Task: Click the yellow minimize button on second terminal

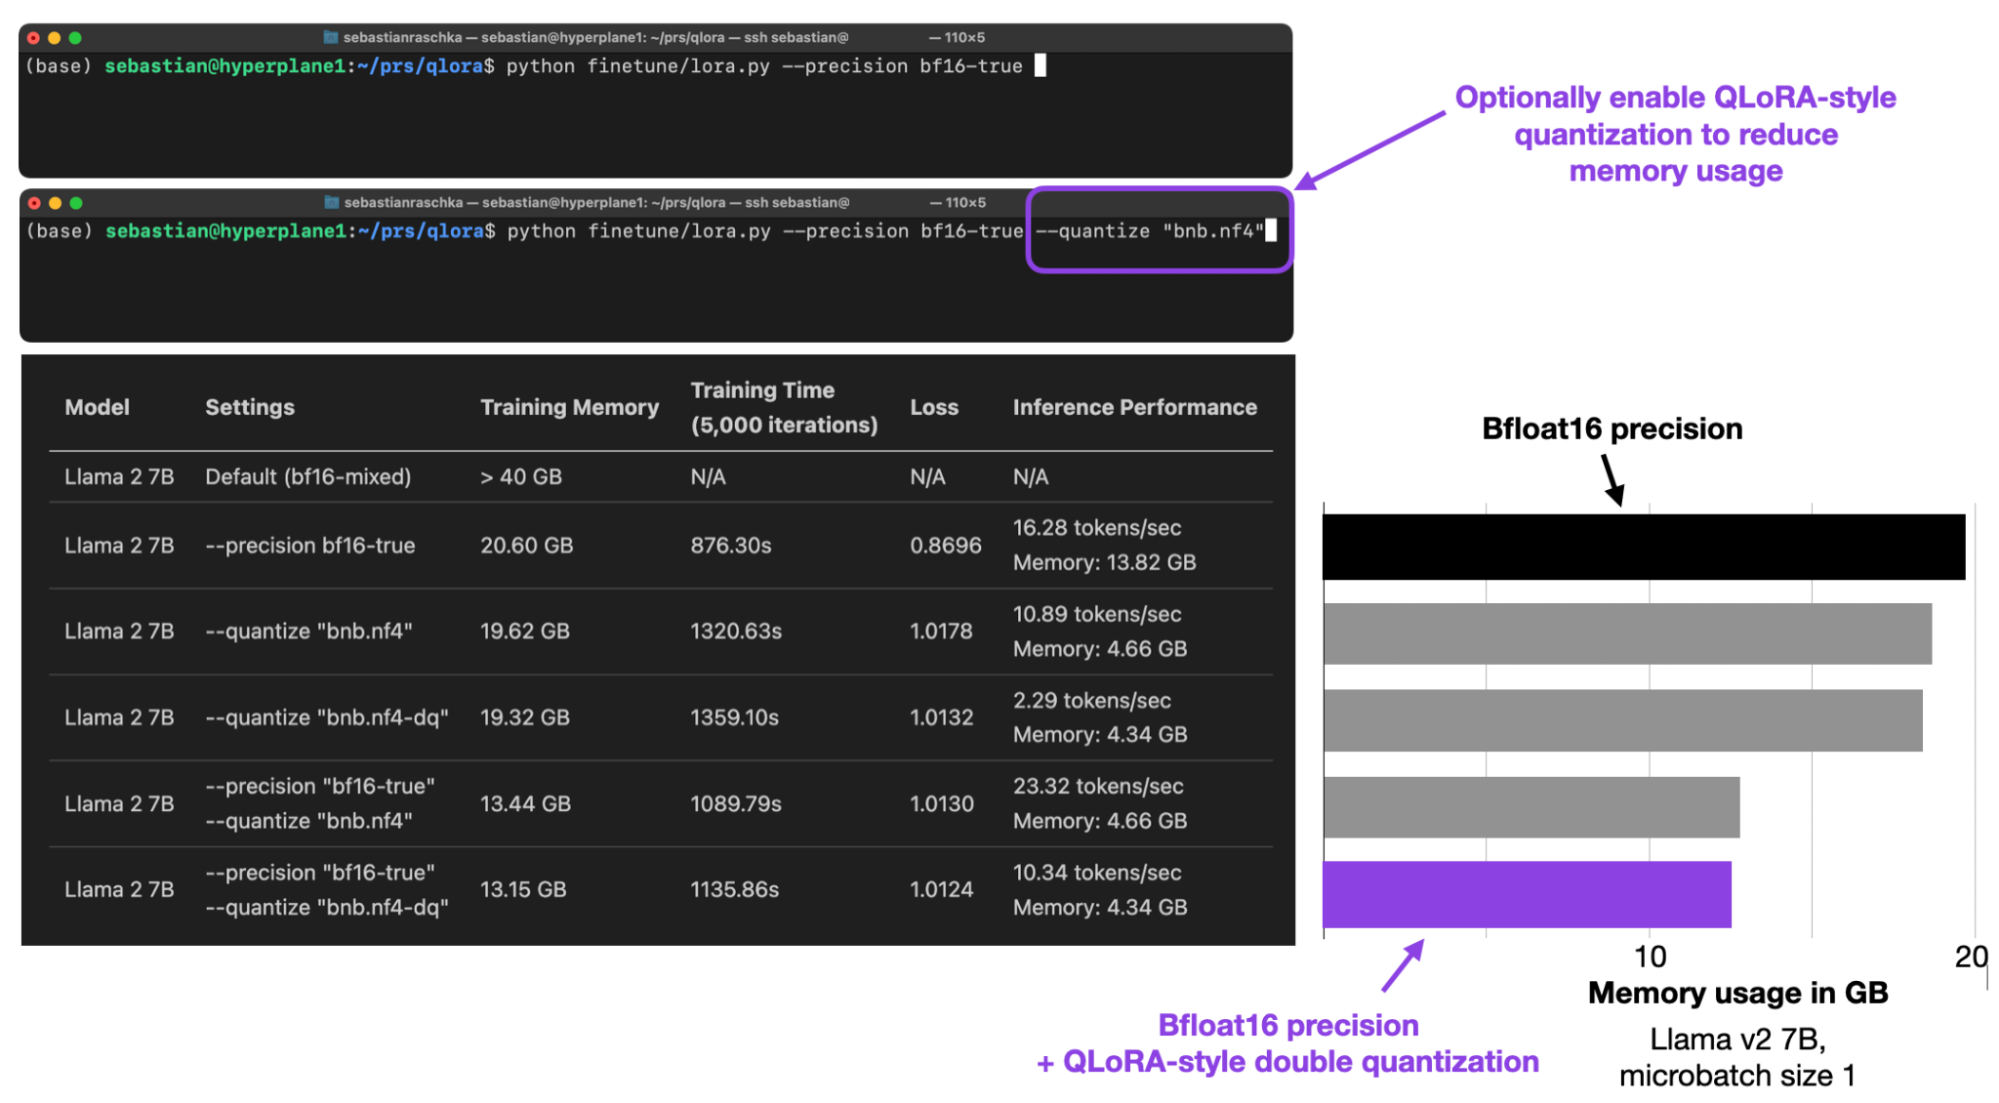Action: click(x=55, y=203)
